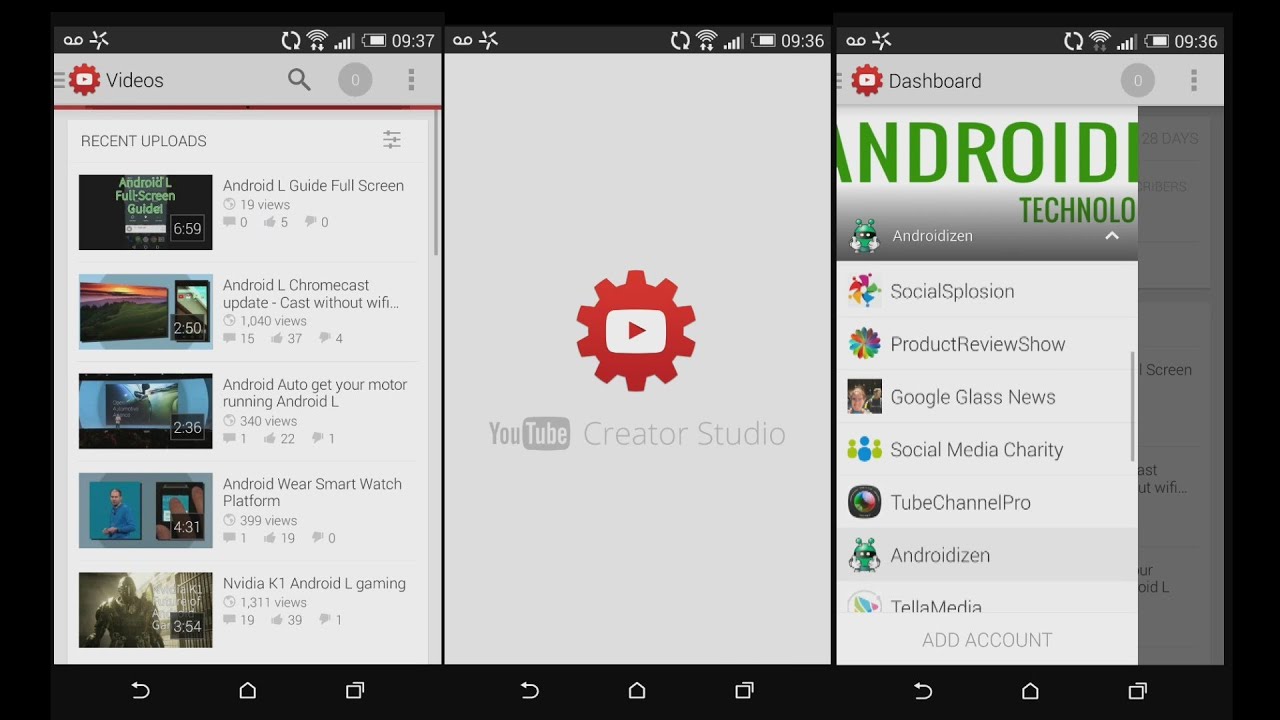Click YouTube Creator Studio gear logo
Screen dimensions: 1280x720
click(636, 330)
